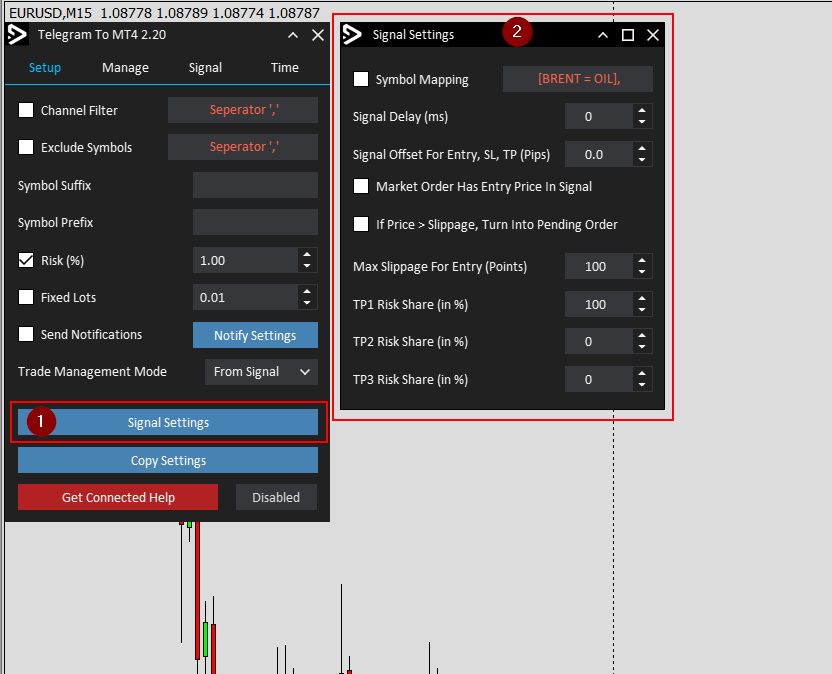
Task: Maximize the Signal Settings window
Action: click(628, 35)
